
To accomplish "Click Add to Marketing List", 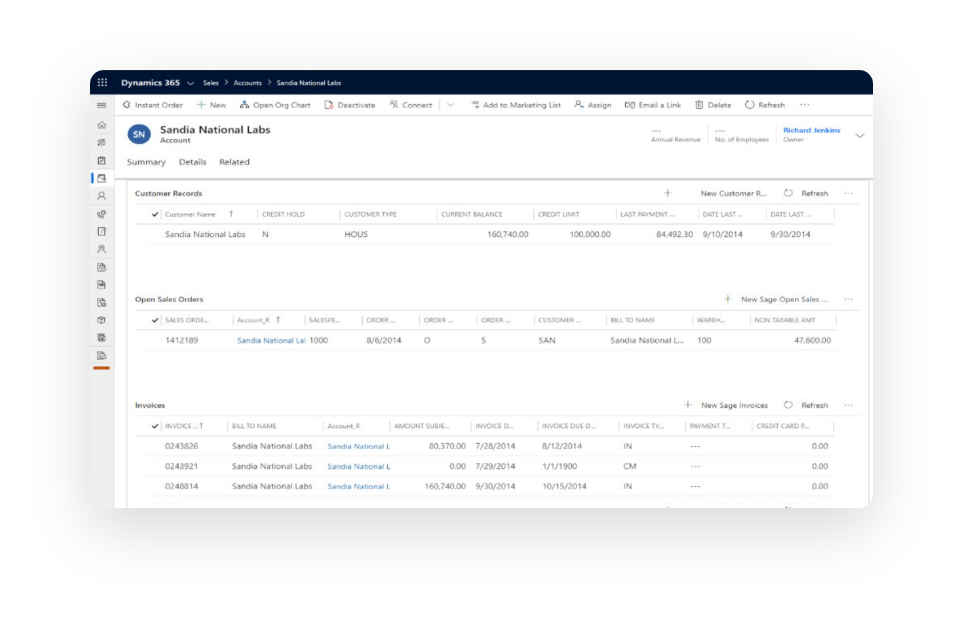I will point(516,105).
